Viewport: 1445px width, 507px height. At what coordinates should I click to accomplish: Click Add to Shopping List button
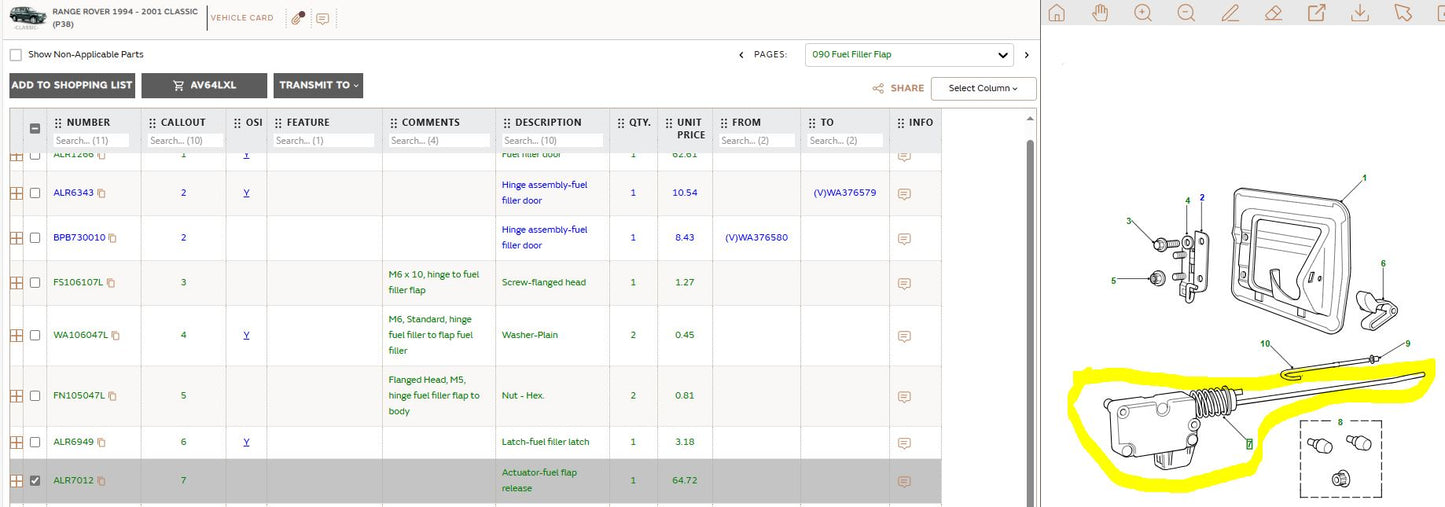[x=72, y=85]
